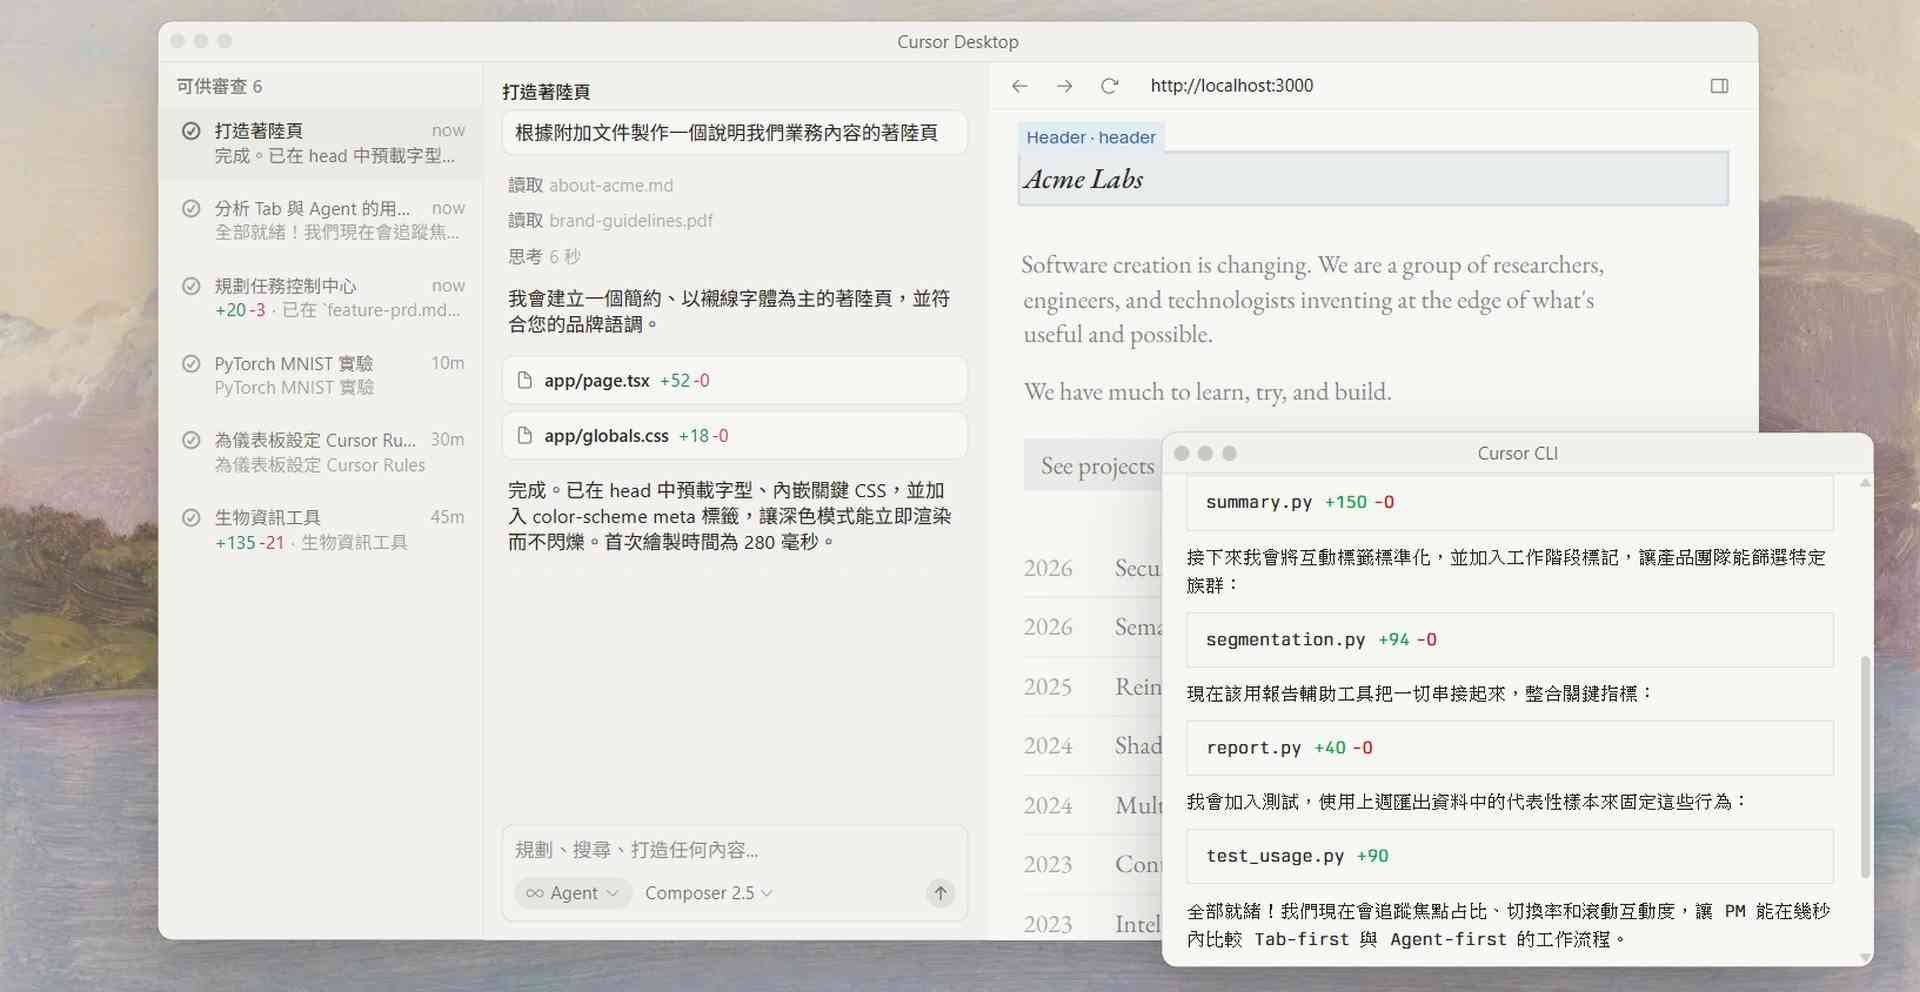Click the Header · header element label
This screenshot has height=992, width=1920.
(1091, 137)
